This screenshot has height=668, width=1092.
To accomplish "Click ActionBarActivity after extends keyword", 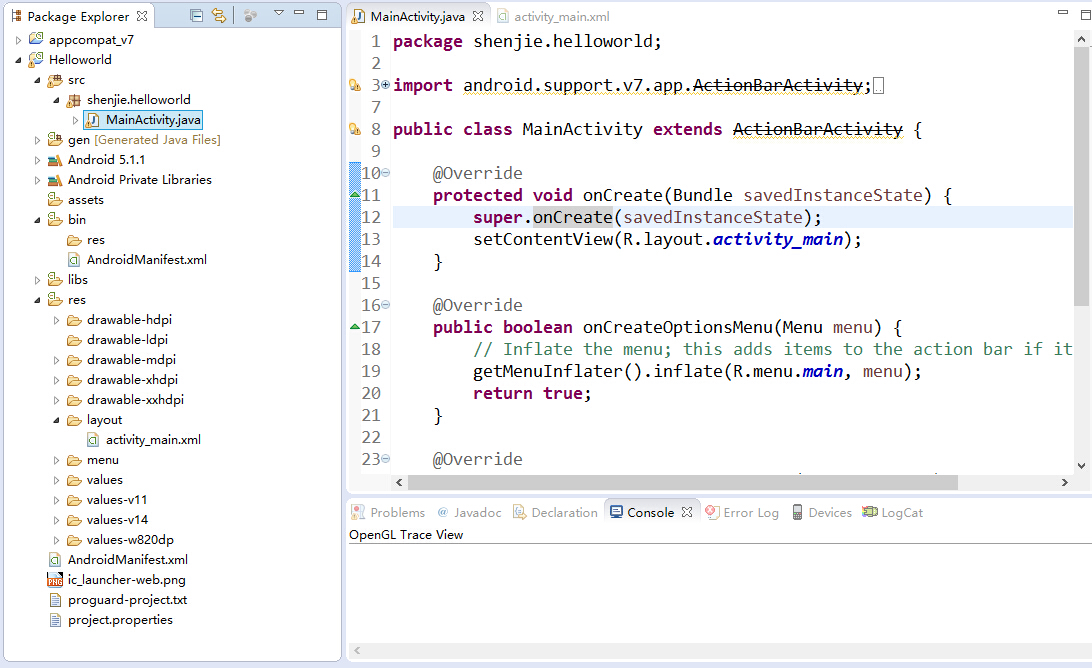I will 818,130.
